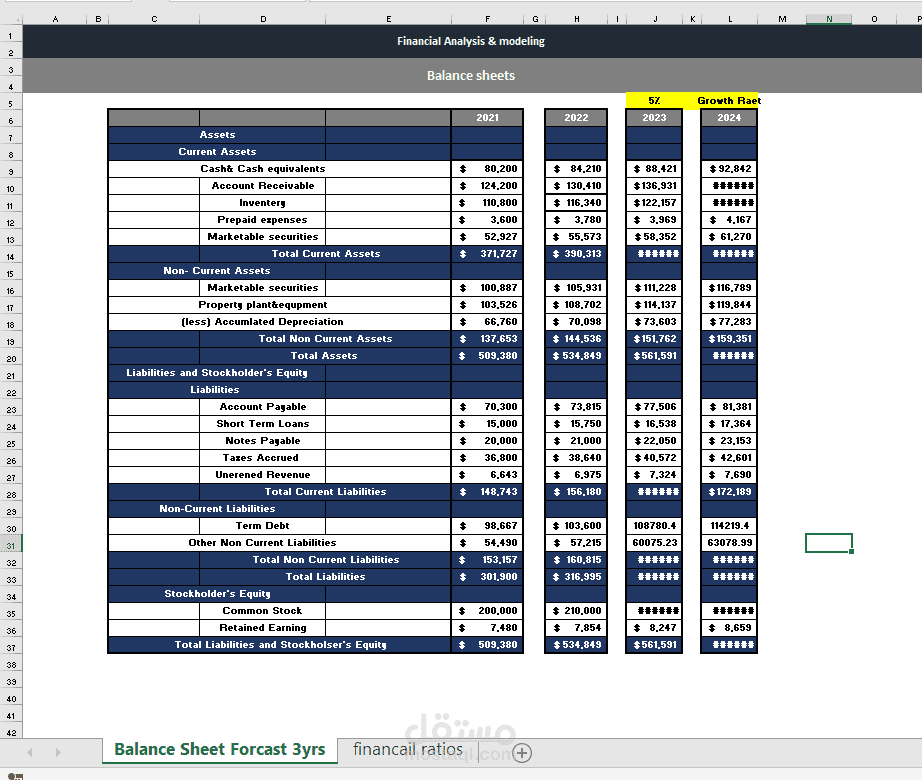Select the 2021 total current assets 371,727
This screenshot has width=922, height=780.
pos(487,254)
